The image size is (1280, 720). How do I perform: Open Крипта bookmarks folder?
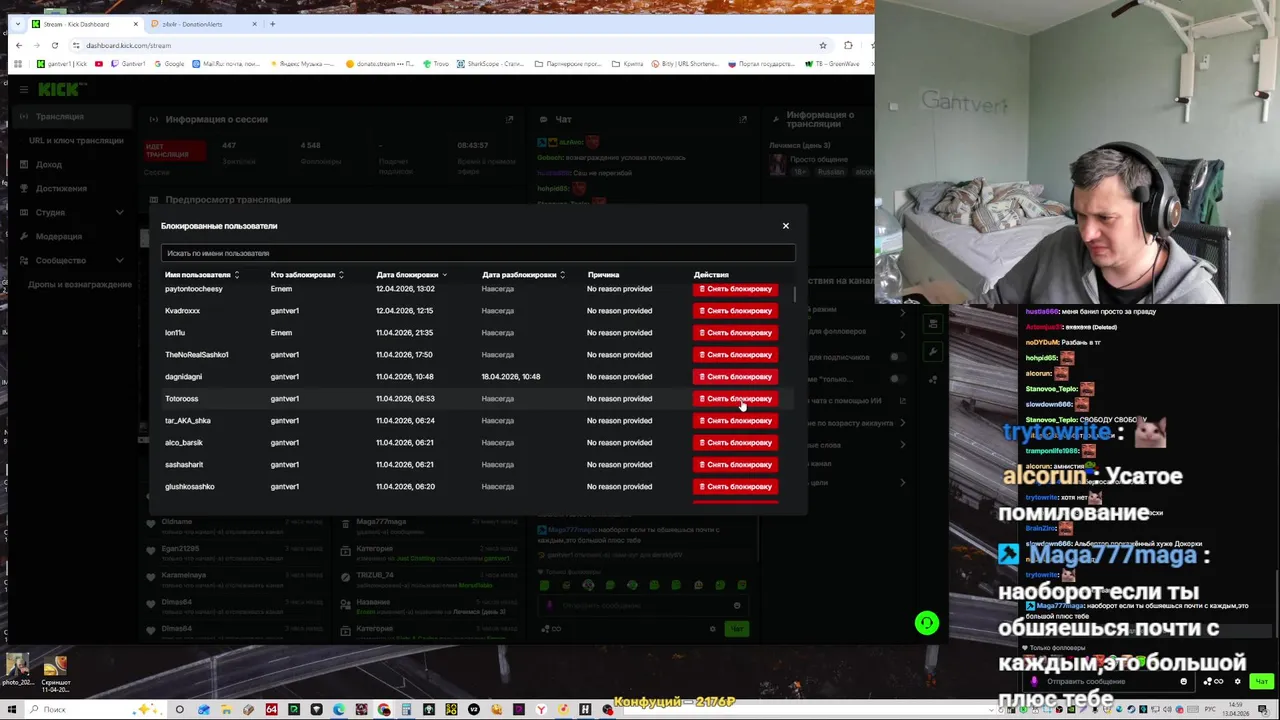point(628,64)
